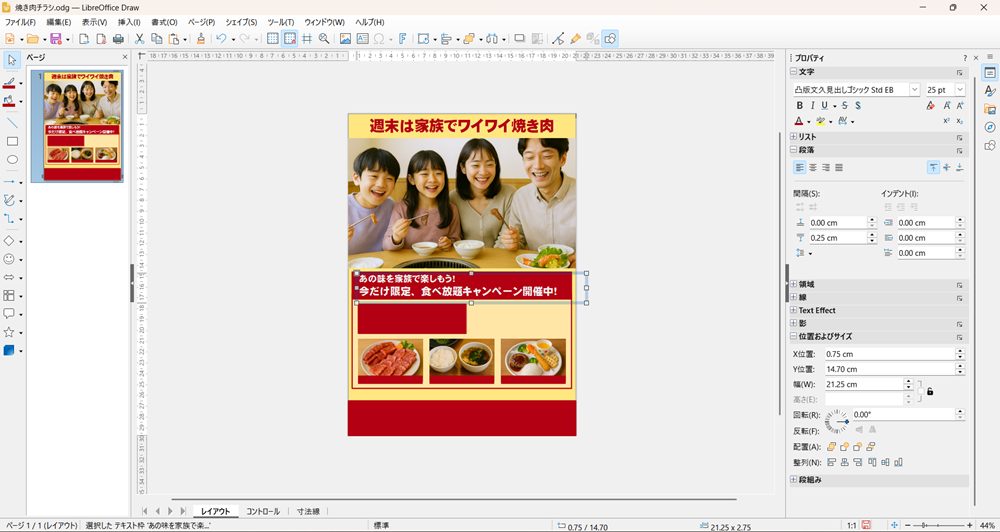Screen dimensions: 1000x532
Task: Open Zoom & Pan magnifier tool
Action: [x=324, y=39]
